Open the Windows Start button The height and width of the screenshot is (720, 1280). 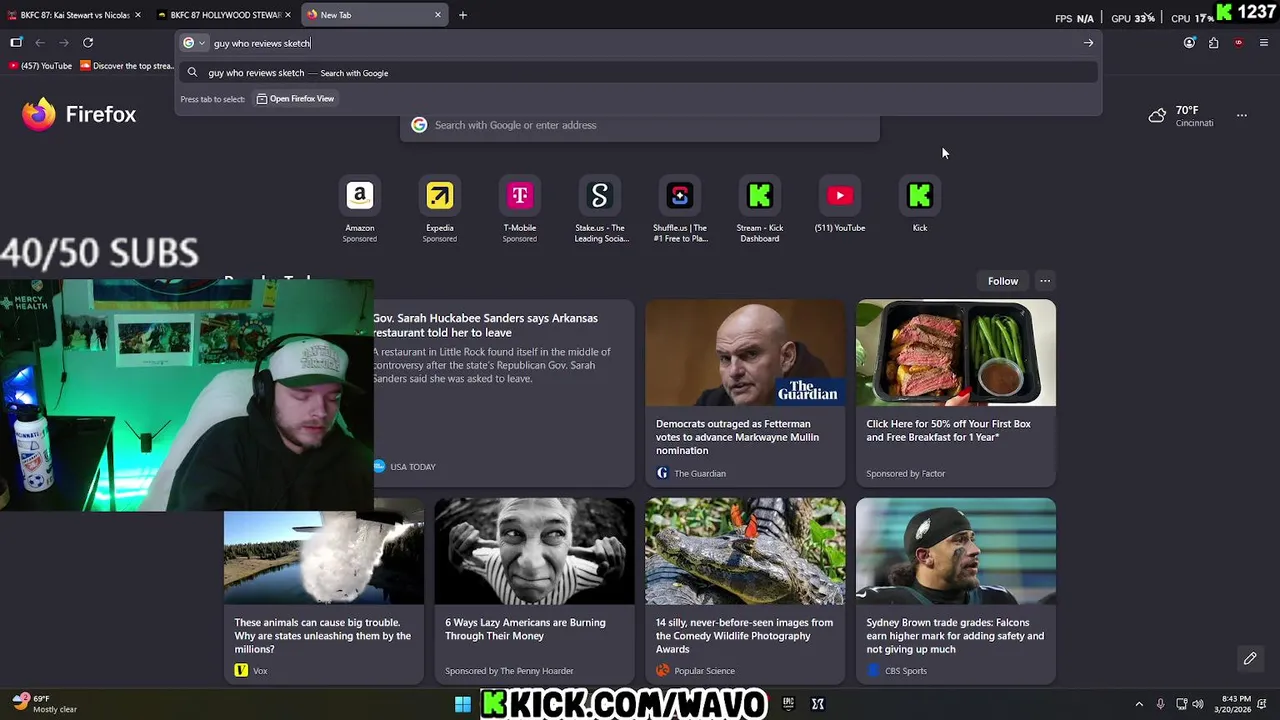pyautogui.click(x=463, y=704)
